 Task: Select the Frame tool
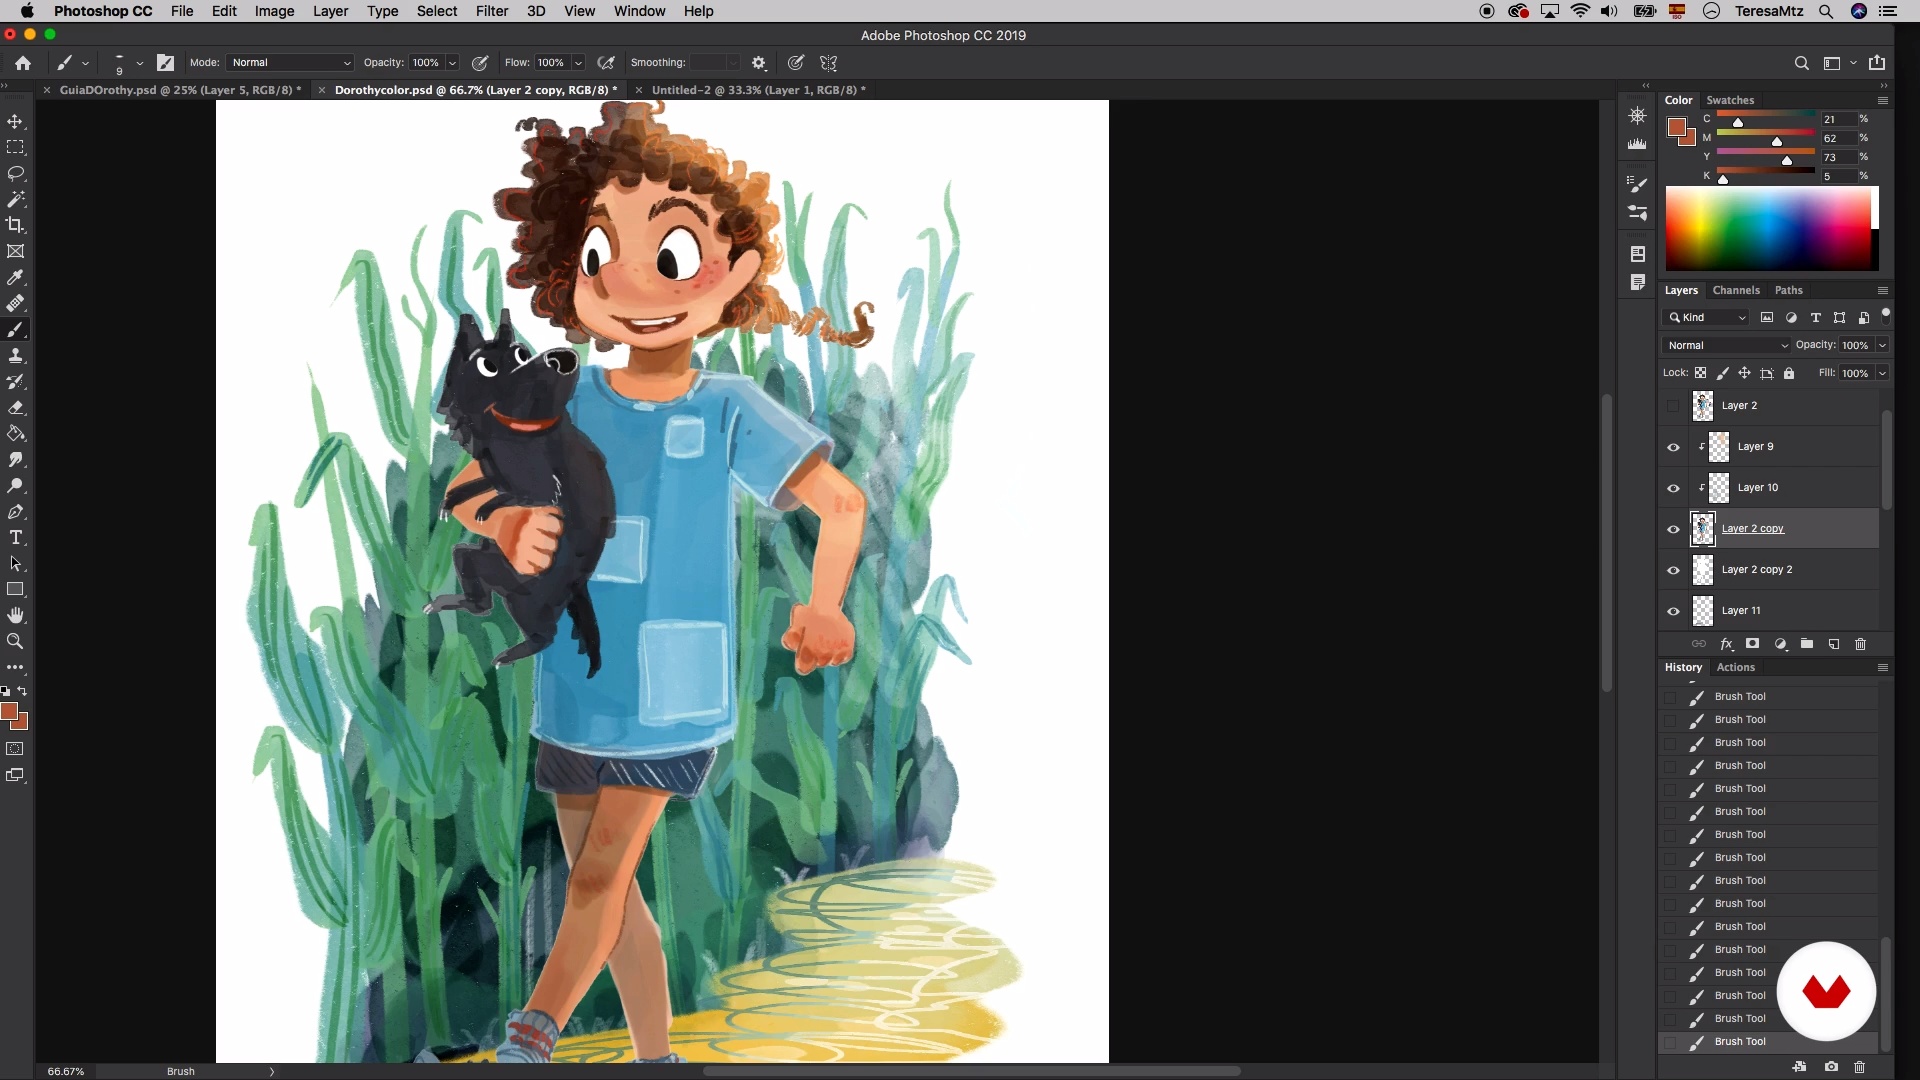point(15,251)
